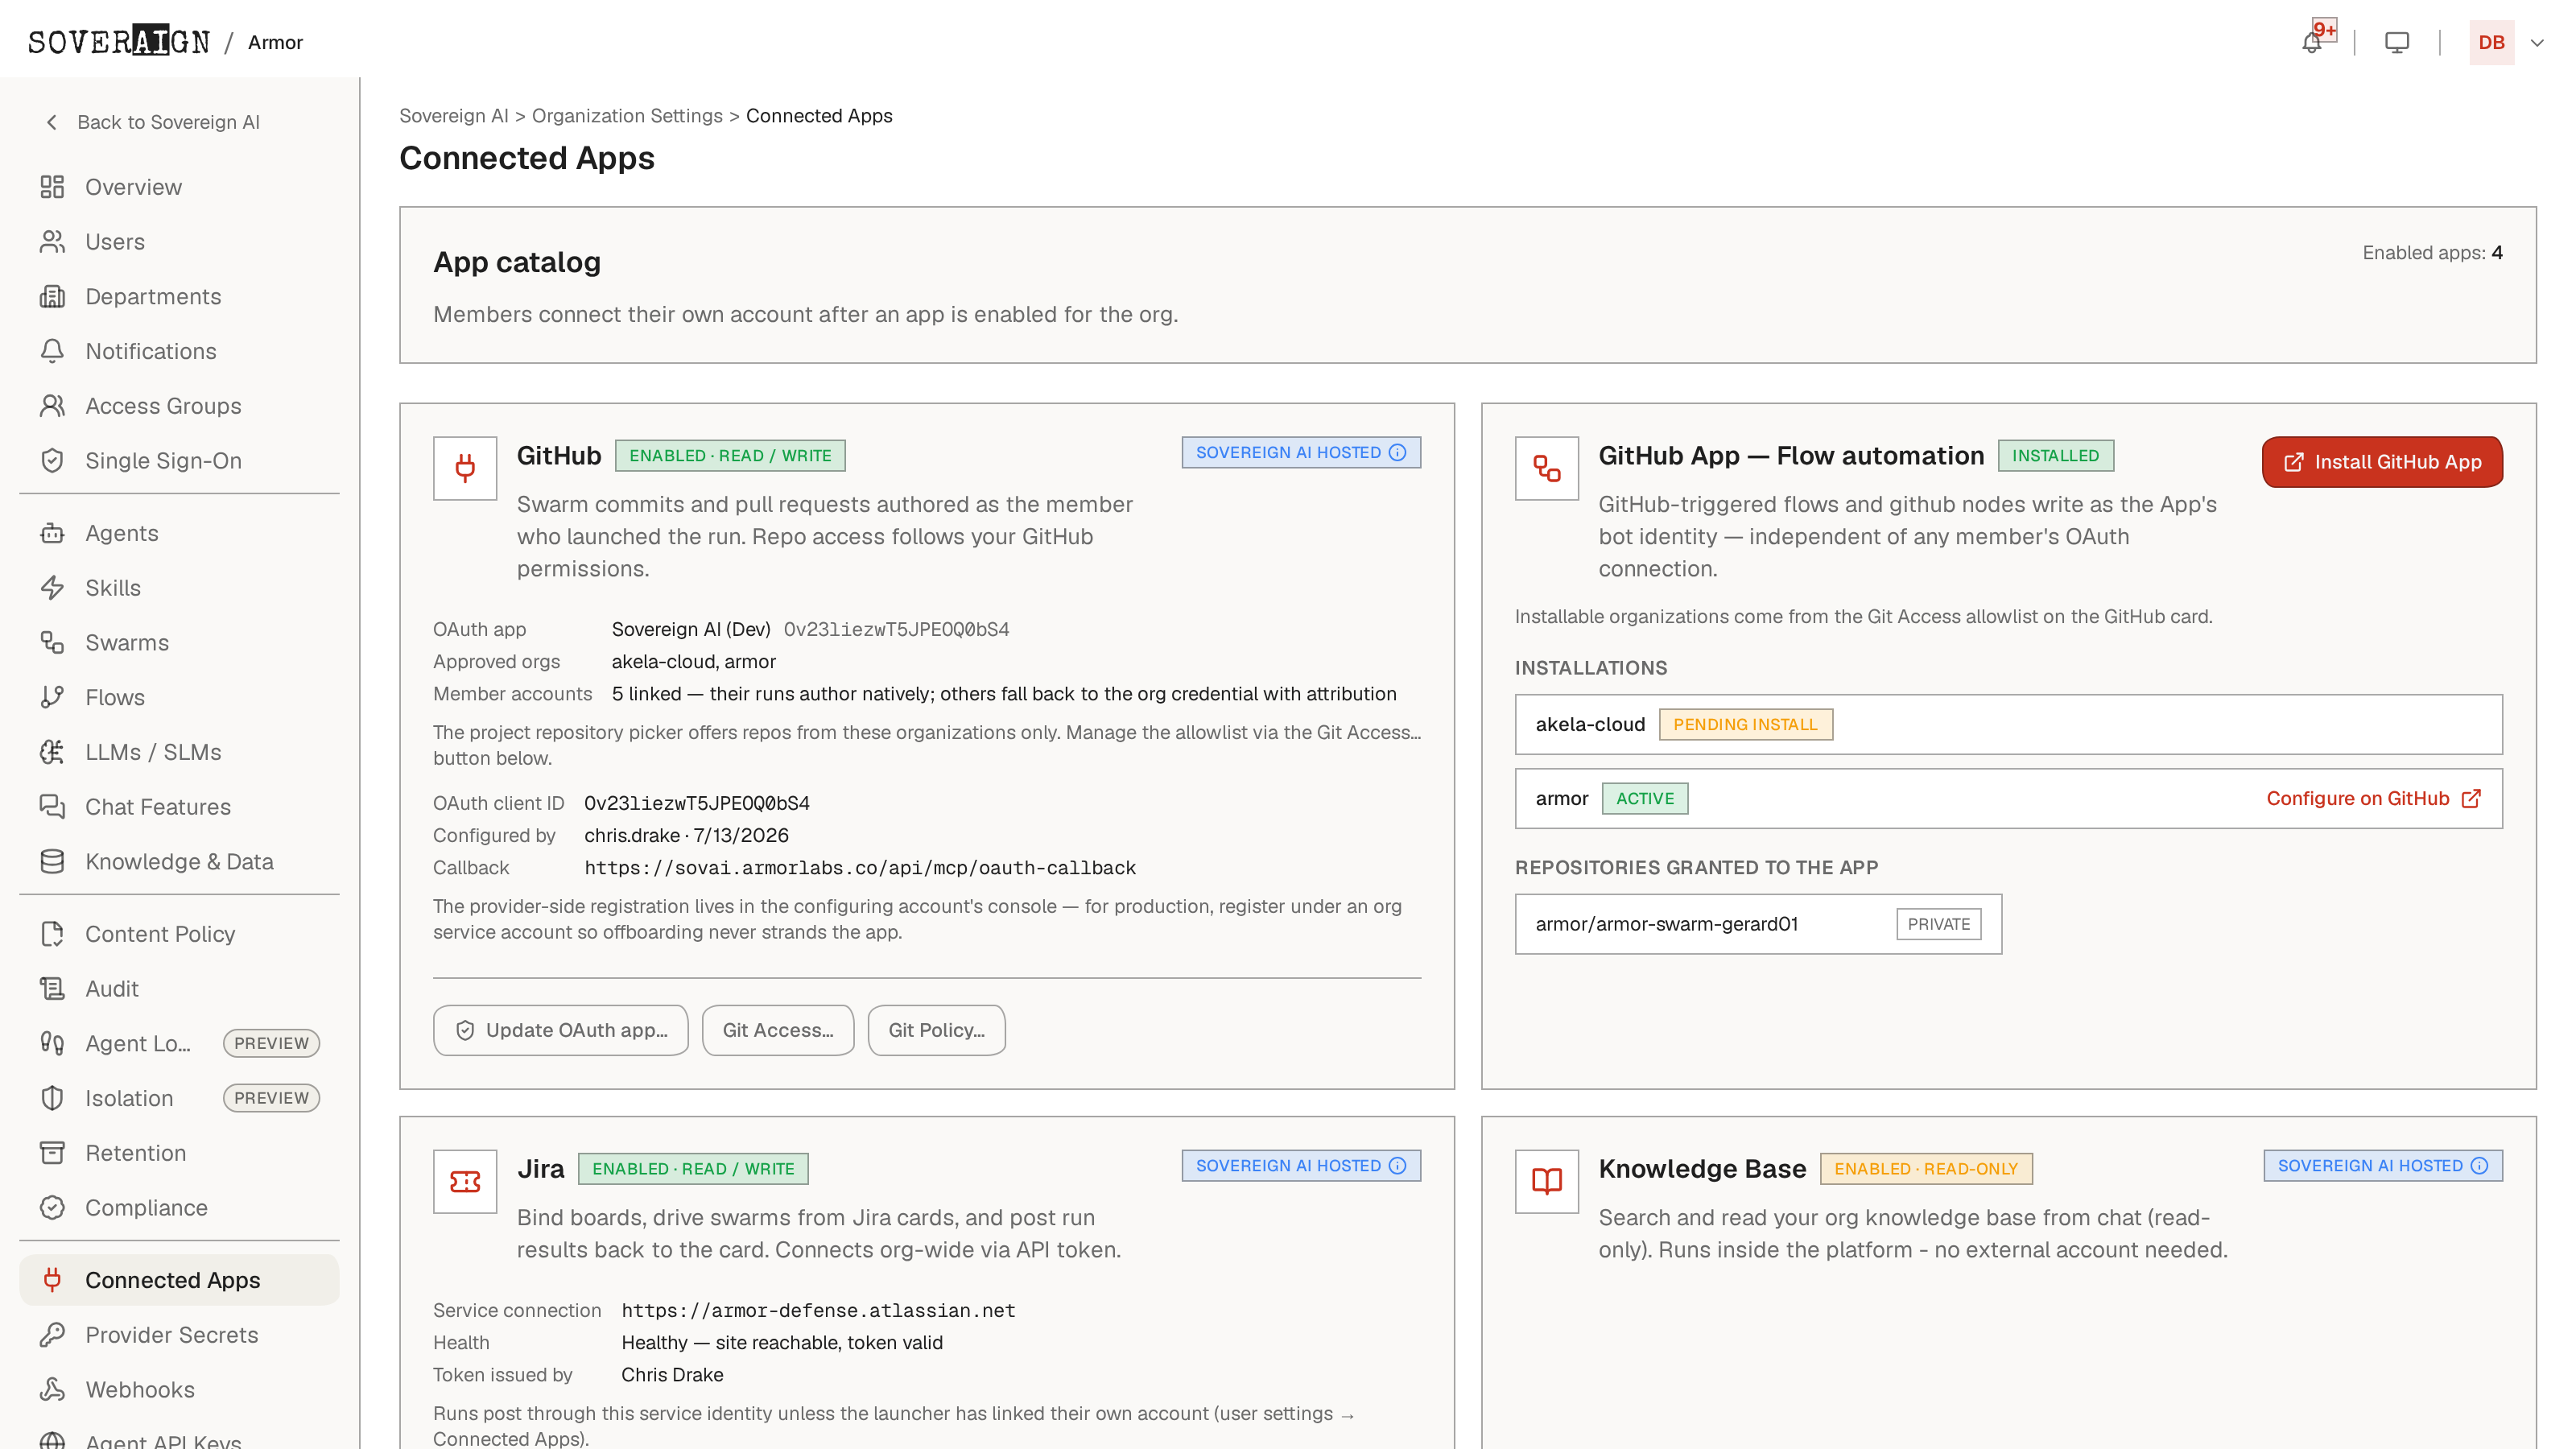This screenshot has height=1449, width=2576.
Task: Click the Knowledge Base ENABLED READ-ONLY badge
Action: point(1926,1169)
